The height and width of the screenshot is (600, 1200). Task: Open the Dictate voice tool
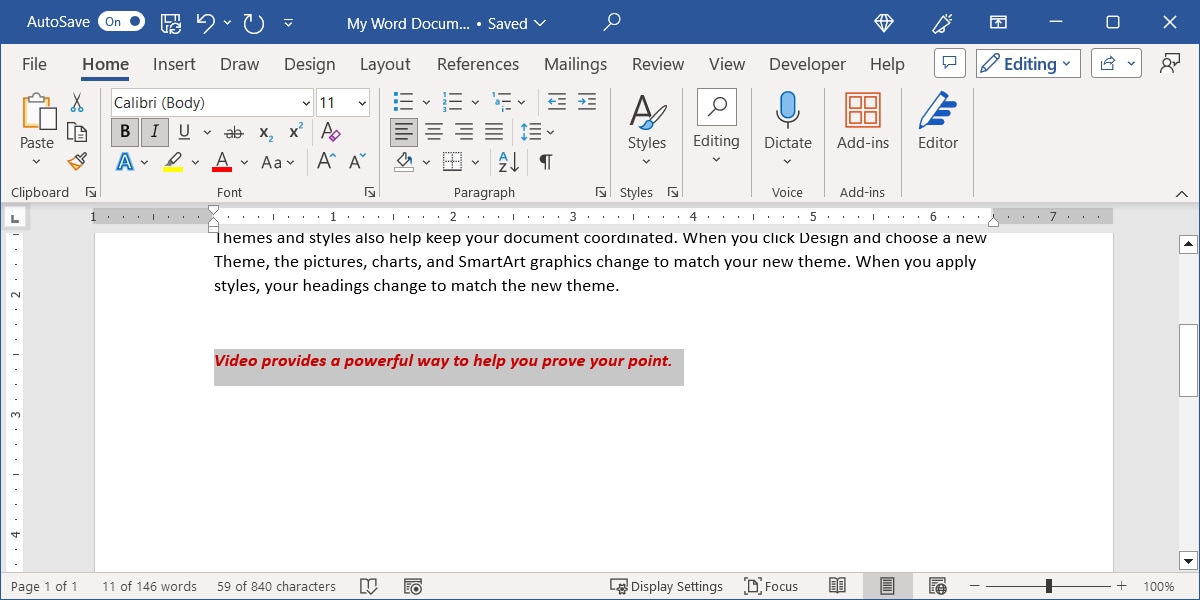pos(788,118)
